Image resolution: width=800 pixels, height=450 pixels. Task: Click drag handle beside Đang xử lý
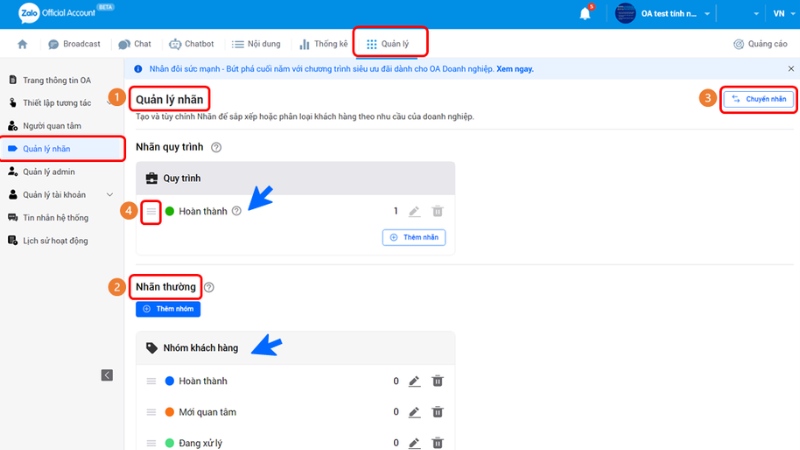point(152,442)
